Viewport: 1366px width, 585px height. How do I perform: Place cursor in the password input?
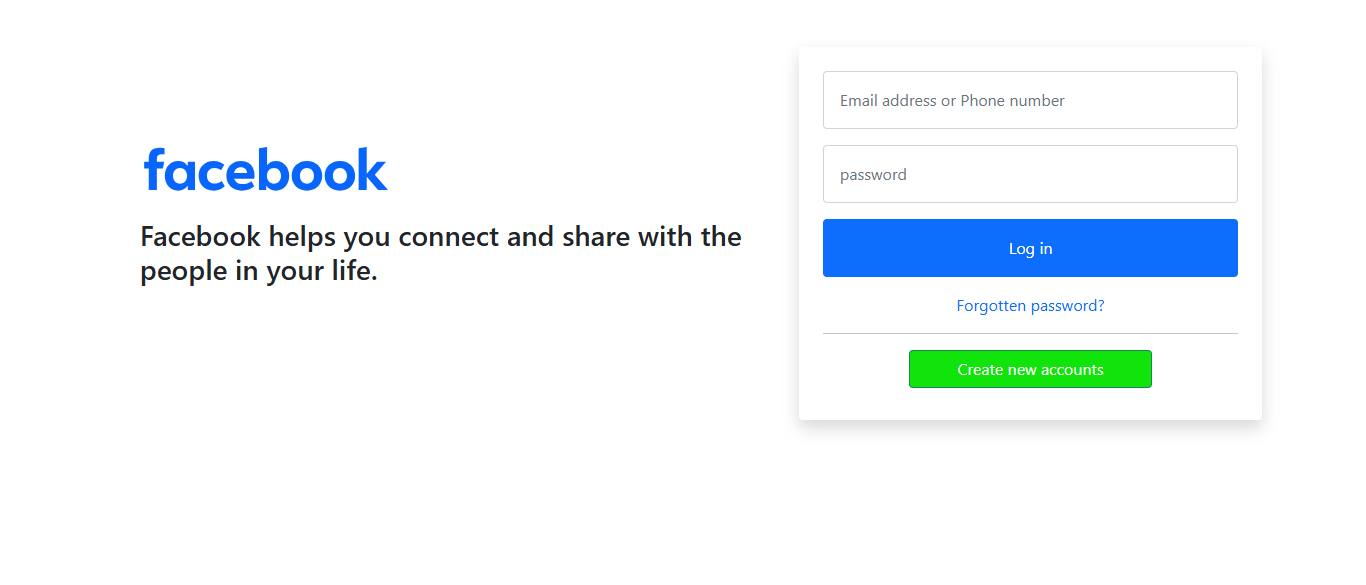[1030, 174]
